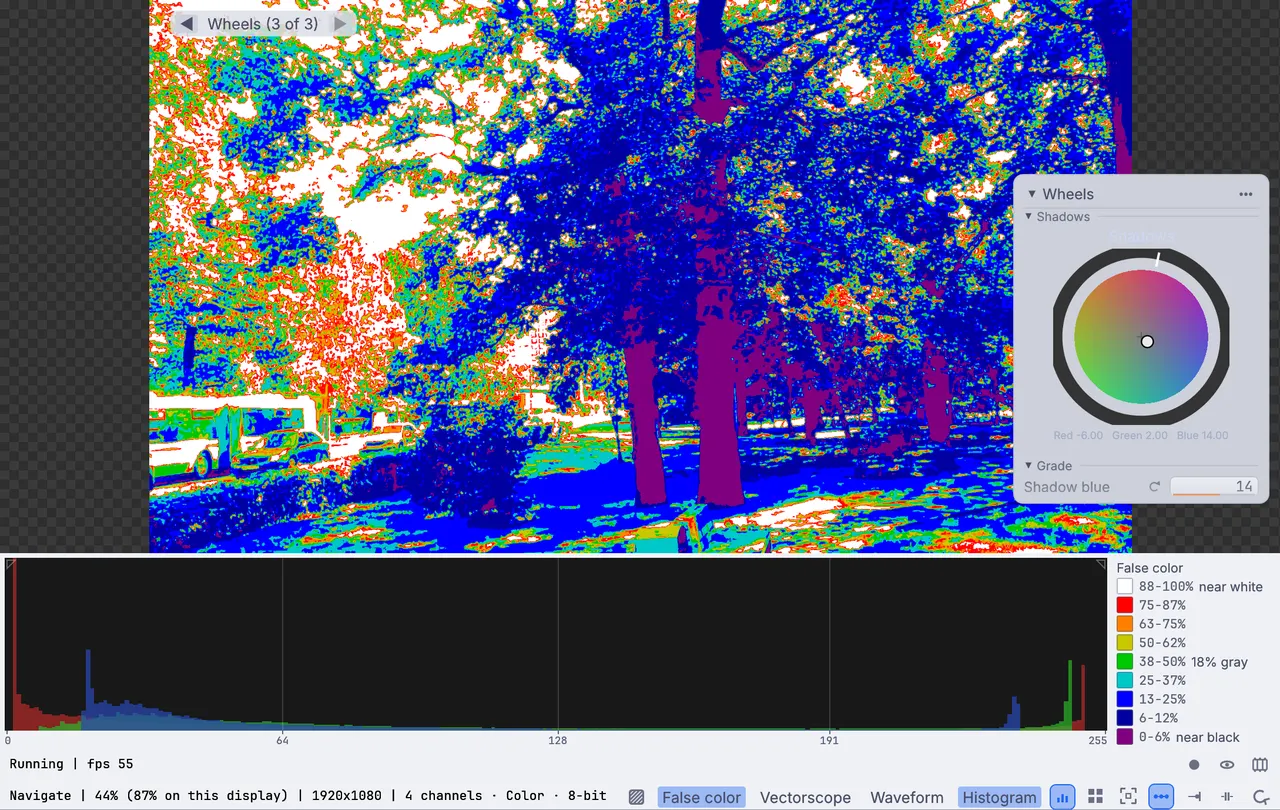
Task: Click the 88-100% near white swatch
Action: pyautogui.click(x=1125, y=587)
